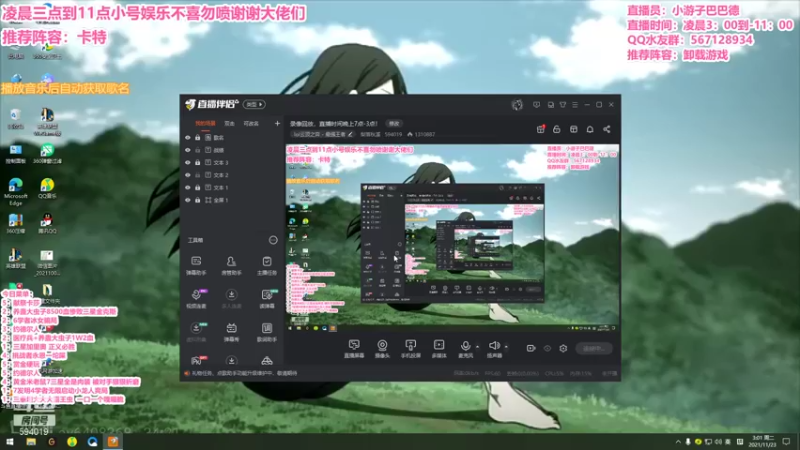The height and width of the screenshot is (450, 800).
Task: Open the 视频连麦 tool
Action: click(196, 298)
